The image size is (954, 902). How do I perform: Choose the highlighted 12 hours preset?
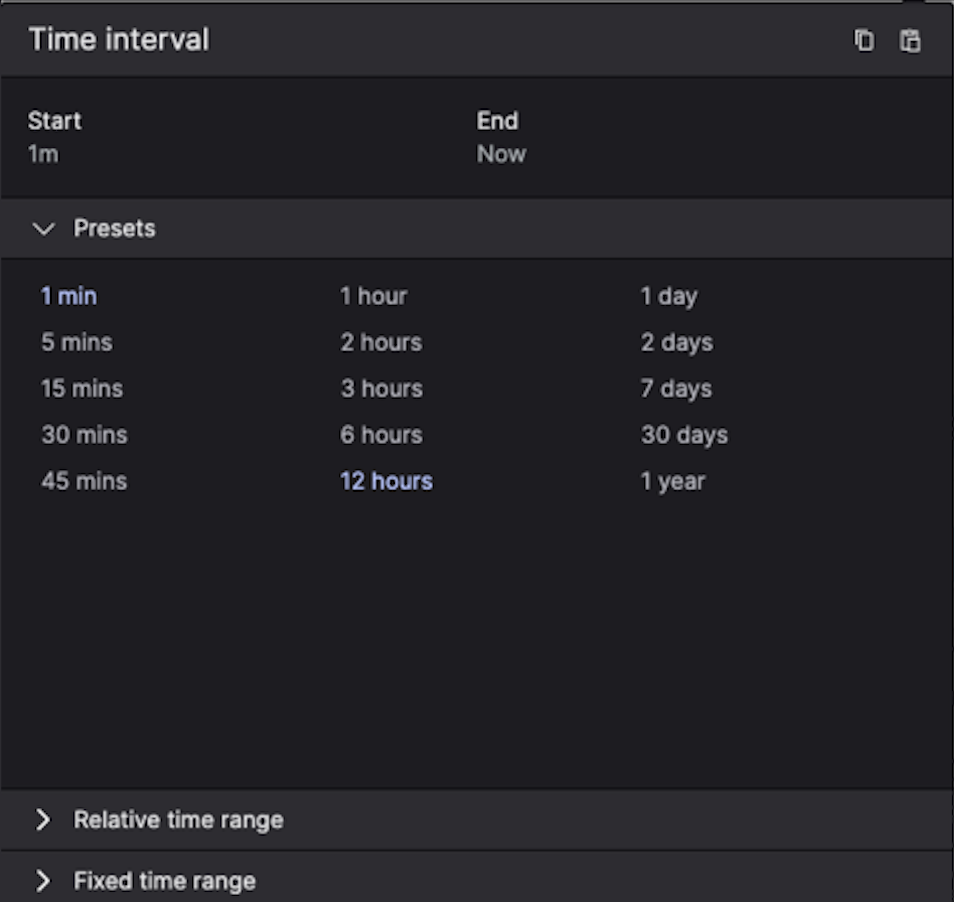[386, 481]
